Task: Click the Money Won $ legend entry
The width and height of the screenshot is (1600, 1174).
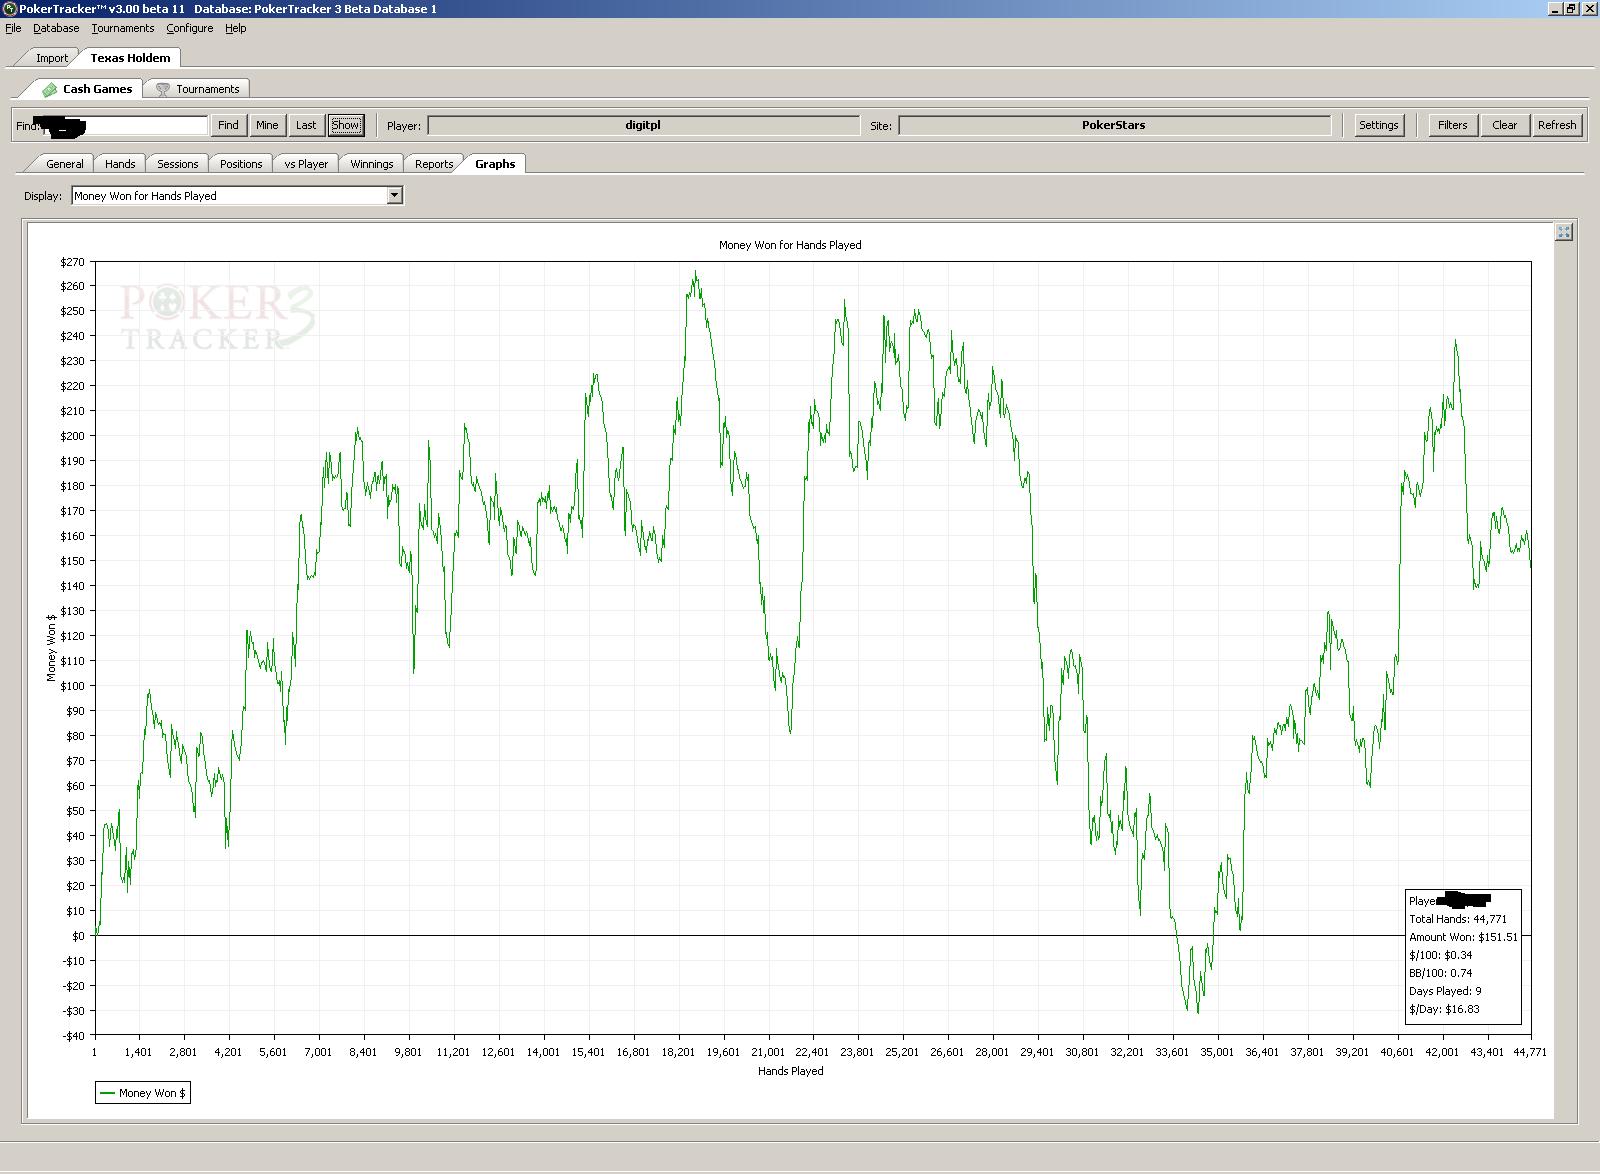Action: pos(142,1093)
